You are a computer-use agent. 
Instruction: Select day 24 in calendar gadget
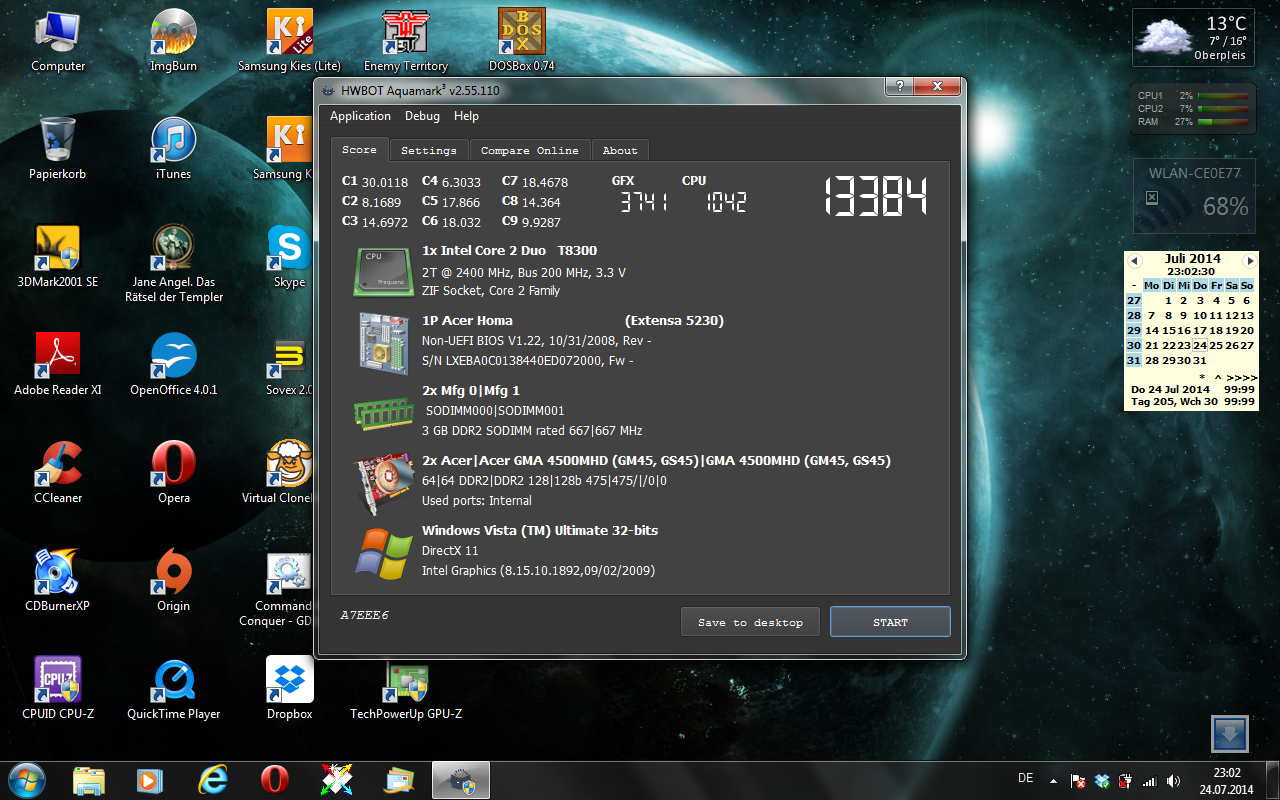coord(1201,345)
